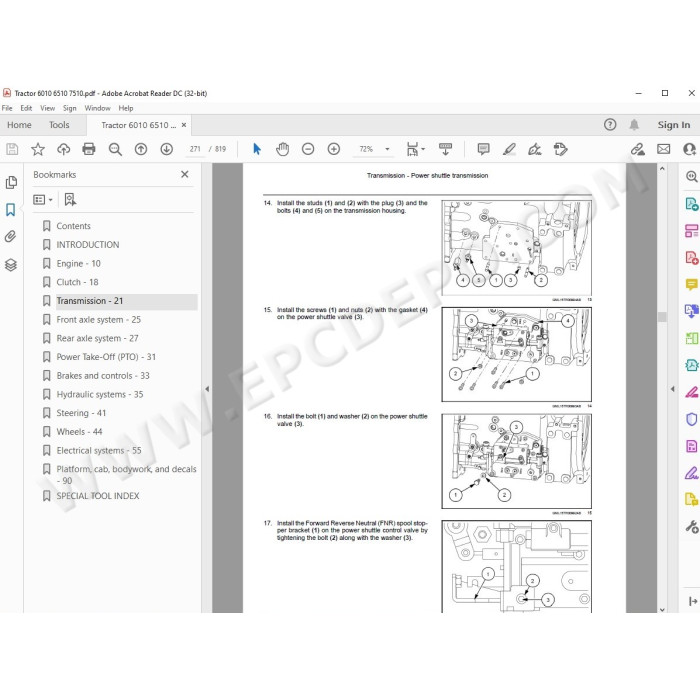The image size is (700, 700).
Task: Collapse the right tools pane arrow
Action: pos(673,389)
